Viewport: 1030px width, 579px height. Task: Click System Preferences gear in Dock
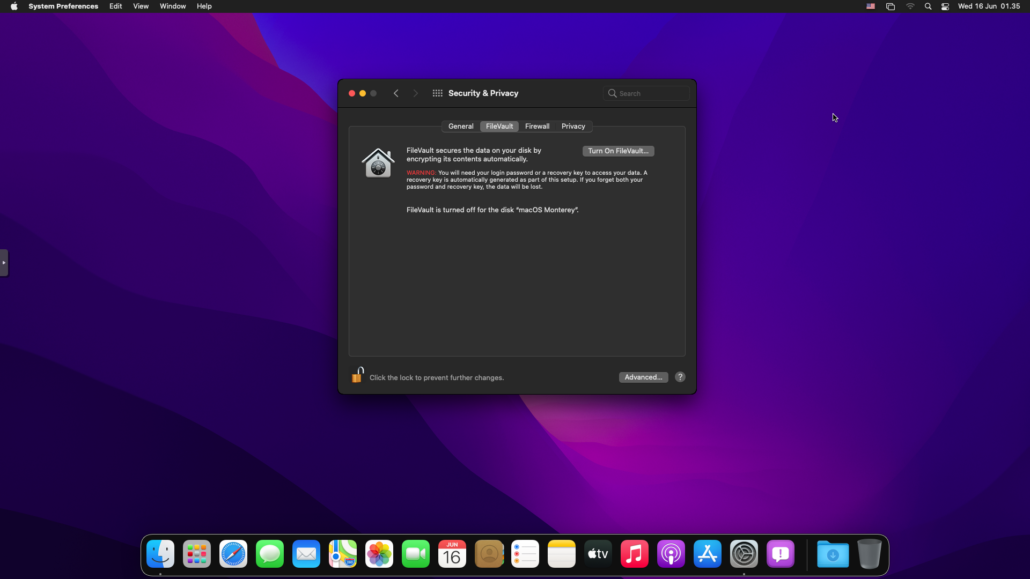[x=744, y=554]
